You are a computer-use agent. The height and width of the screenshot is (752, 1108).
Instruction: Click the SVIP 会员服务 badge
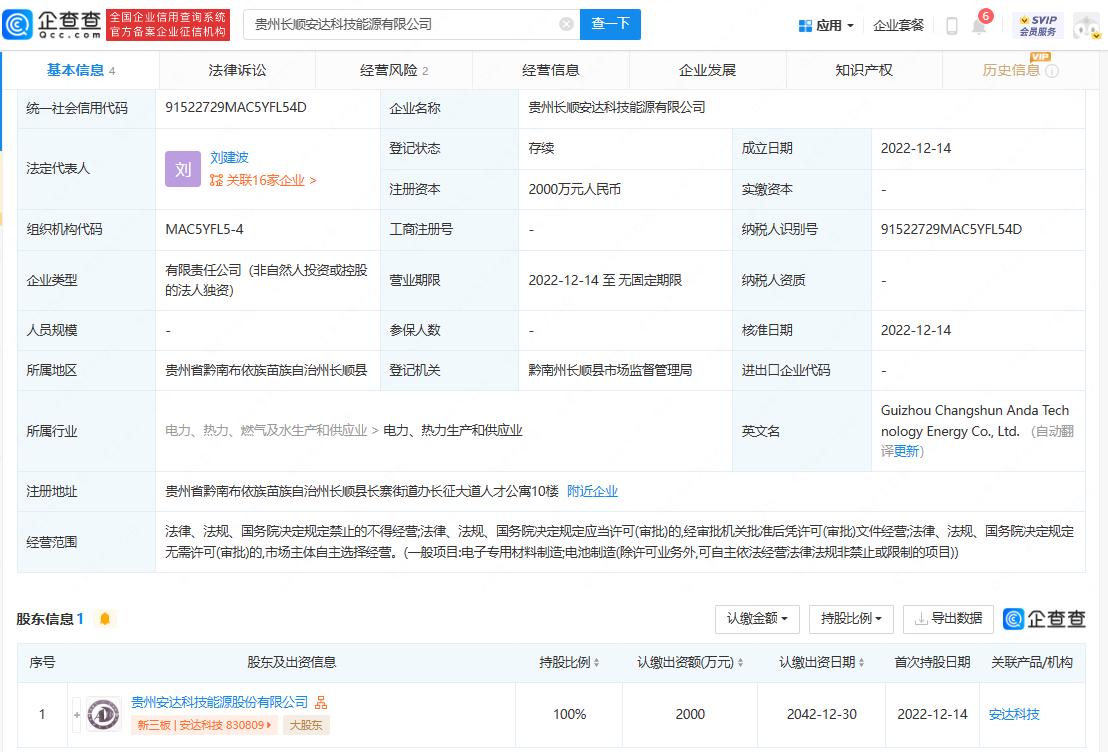pos(1038,25)
